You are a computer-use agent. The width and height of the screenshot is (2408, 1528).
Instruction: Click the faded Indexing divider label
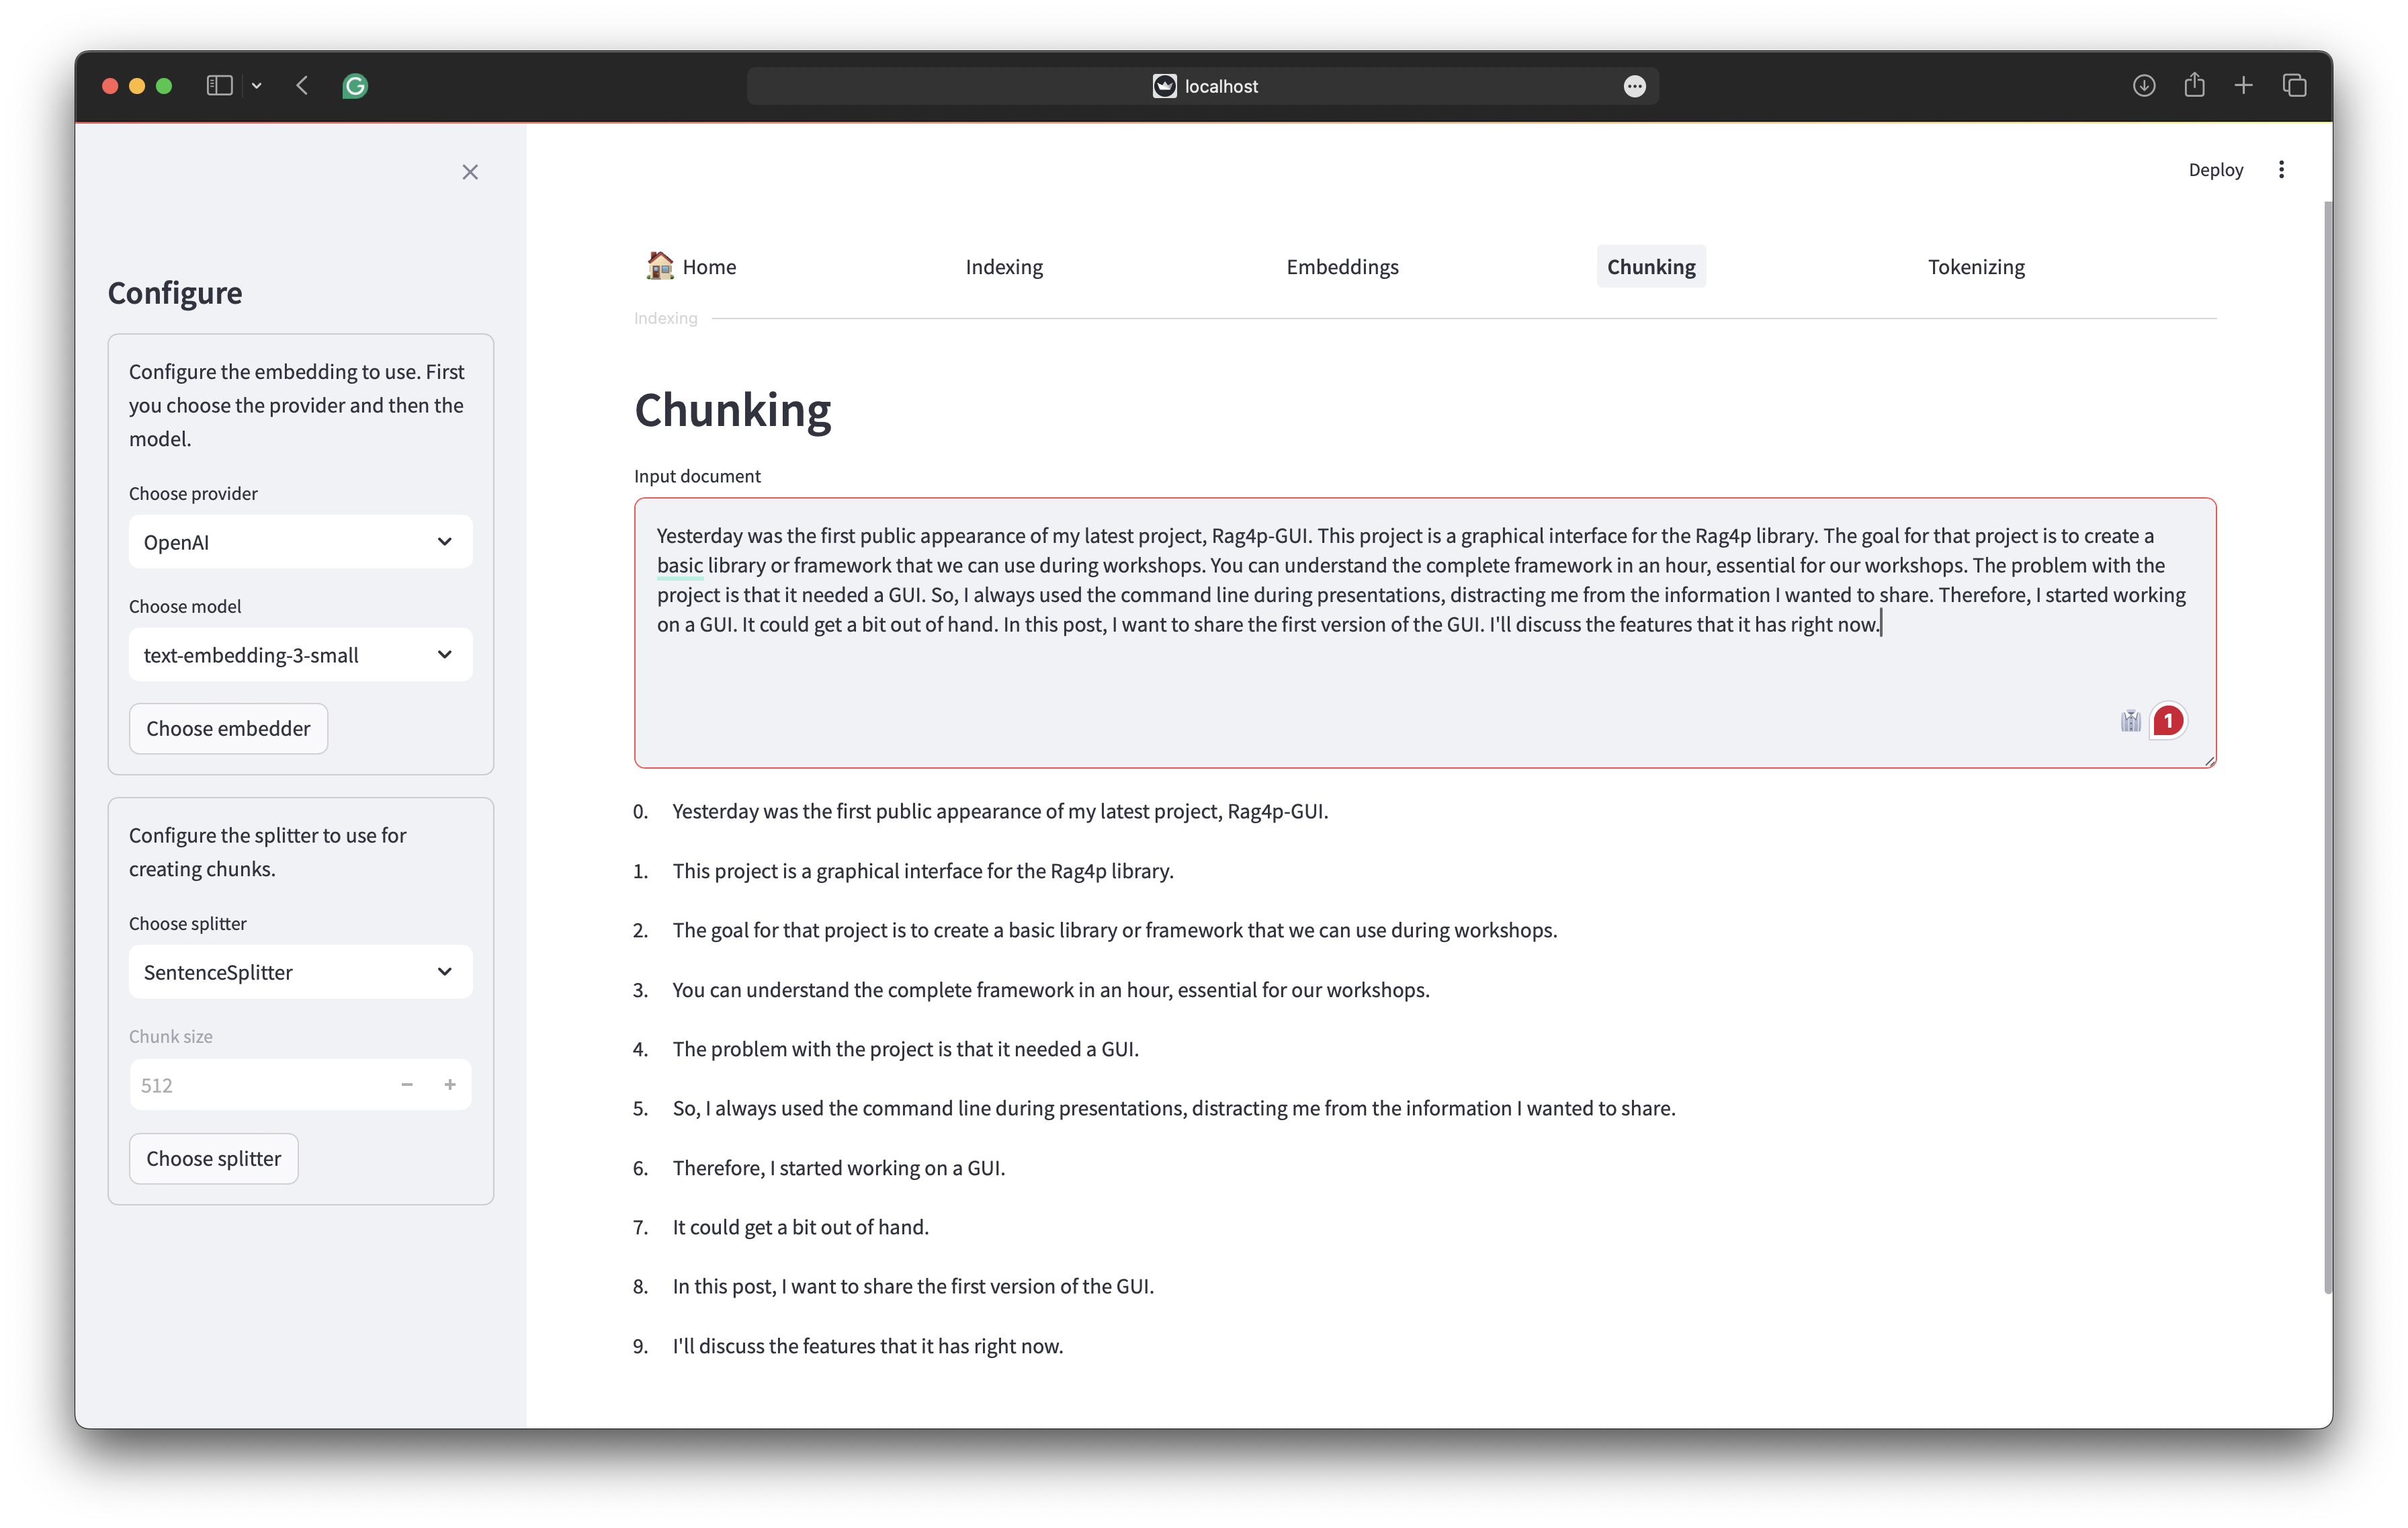(665, 318)
